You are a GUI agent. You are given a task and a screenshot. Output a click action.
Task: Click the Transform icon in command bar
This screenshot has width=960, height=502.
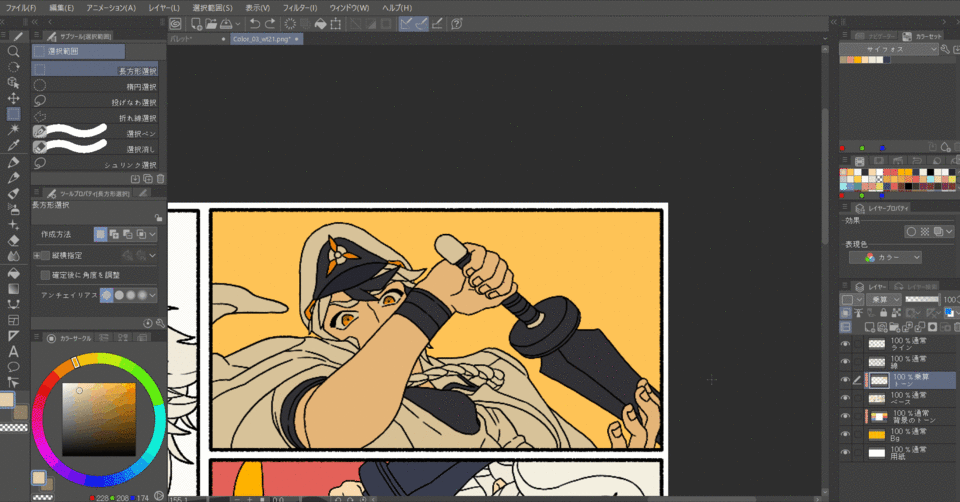(x=336, y=24)
